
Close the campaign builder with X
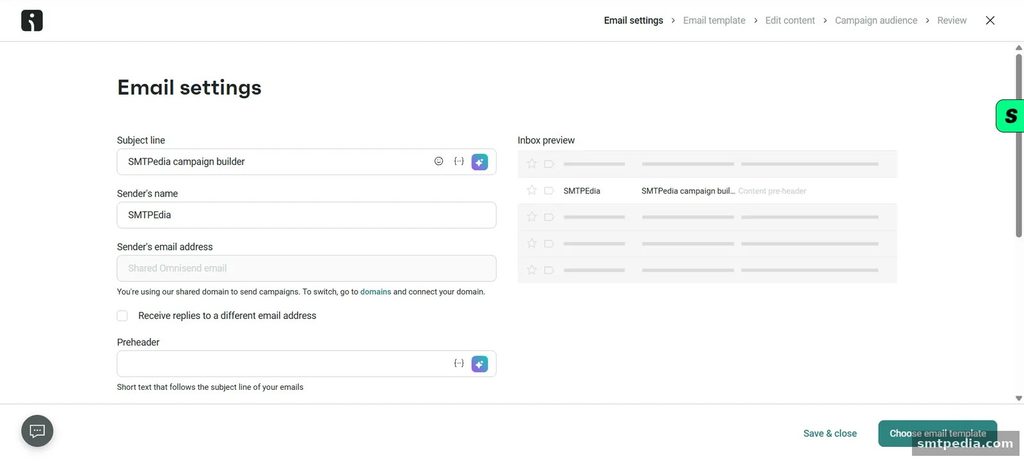(990, 20)
